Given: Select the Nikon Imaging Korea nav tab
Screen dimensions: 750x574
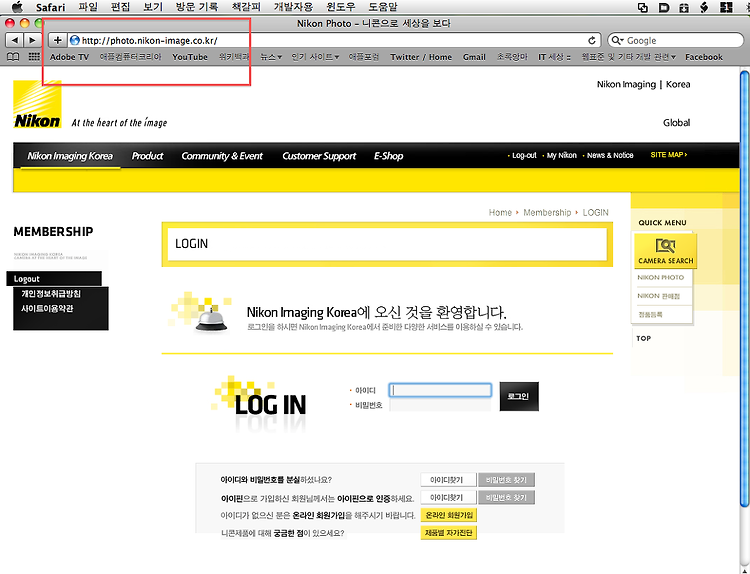Looking at the screenshot, I should point(70,156).
